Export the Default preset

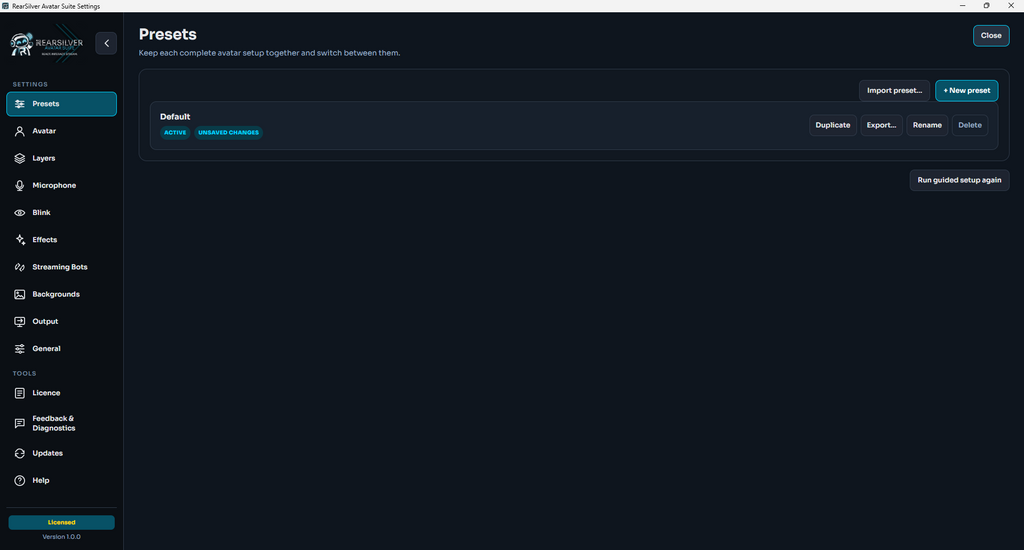(x=881, y=125)
